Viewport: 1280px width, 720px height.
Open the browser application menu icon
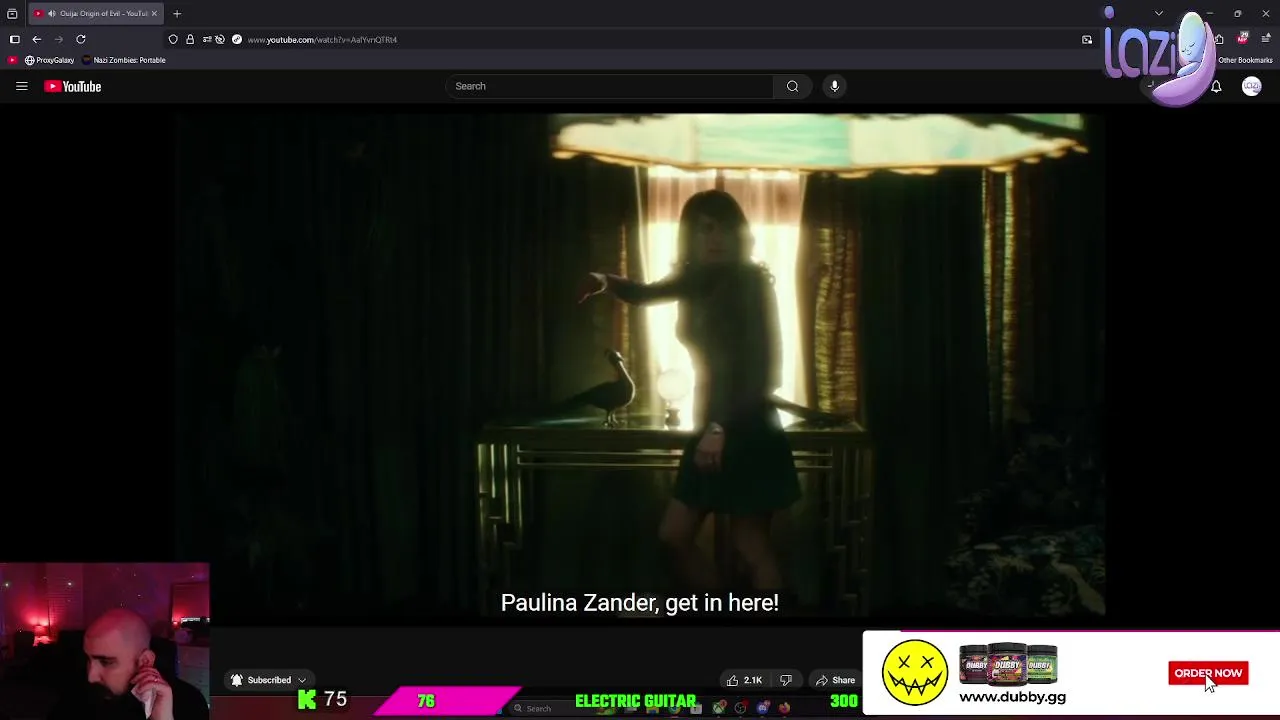click(1266, 39)
